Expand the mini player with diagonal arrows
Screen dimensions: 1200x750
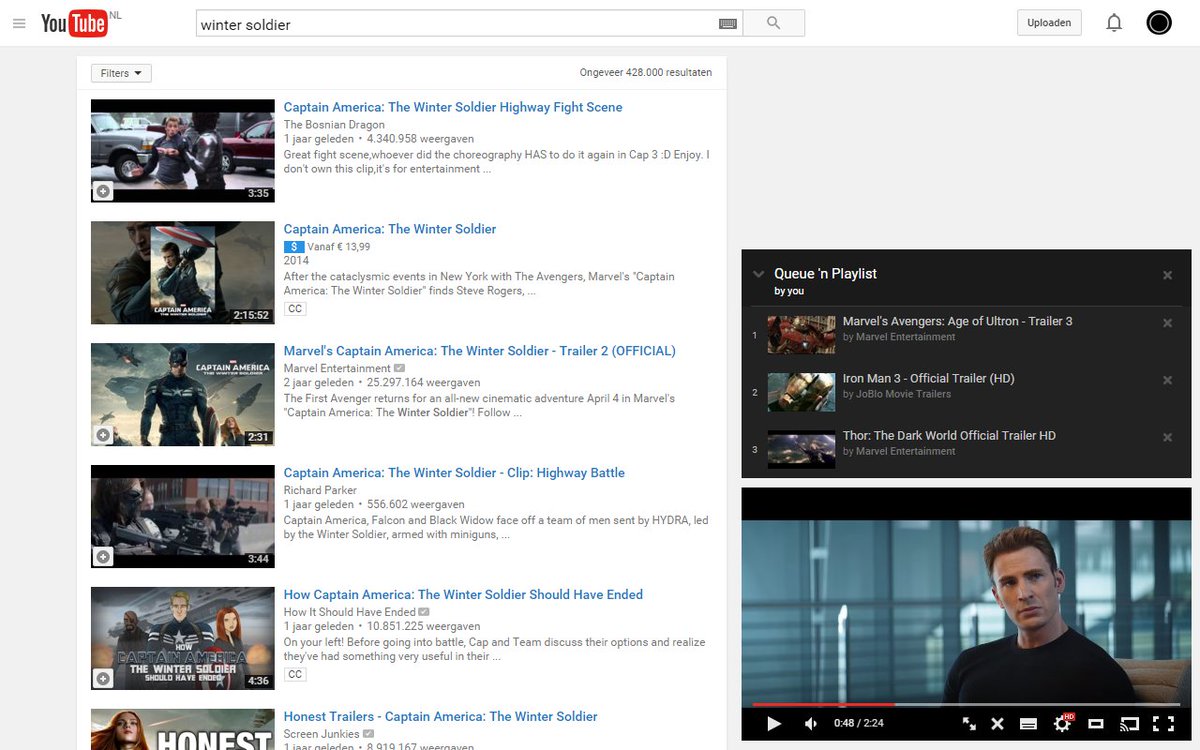click(x=969, y=723)
